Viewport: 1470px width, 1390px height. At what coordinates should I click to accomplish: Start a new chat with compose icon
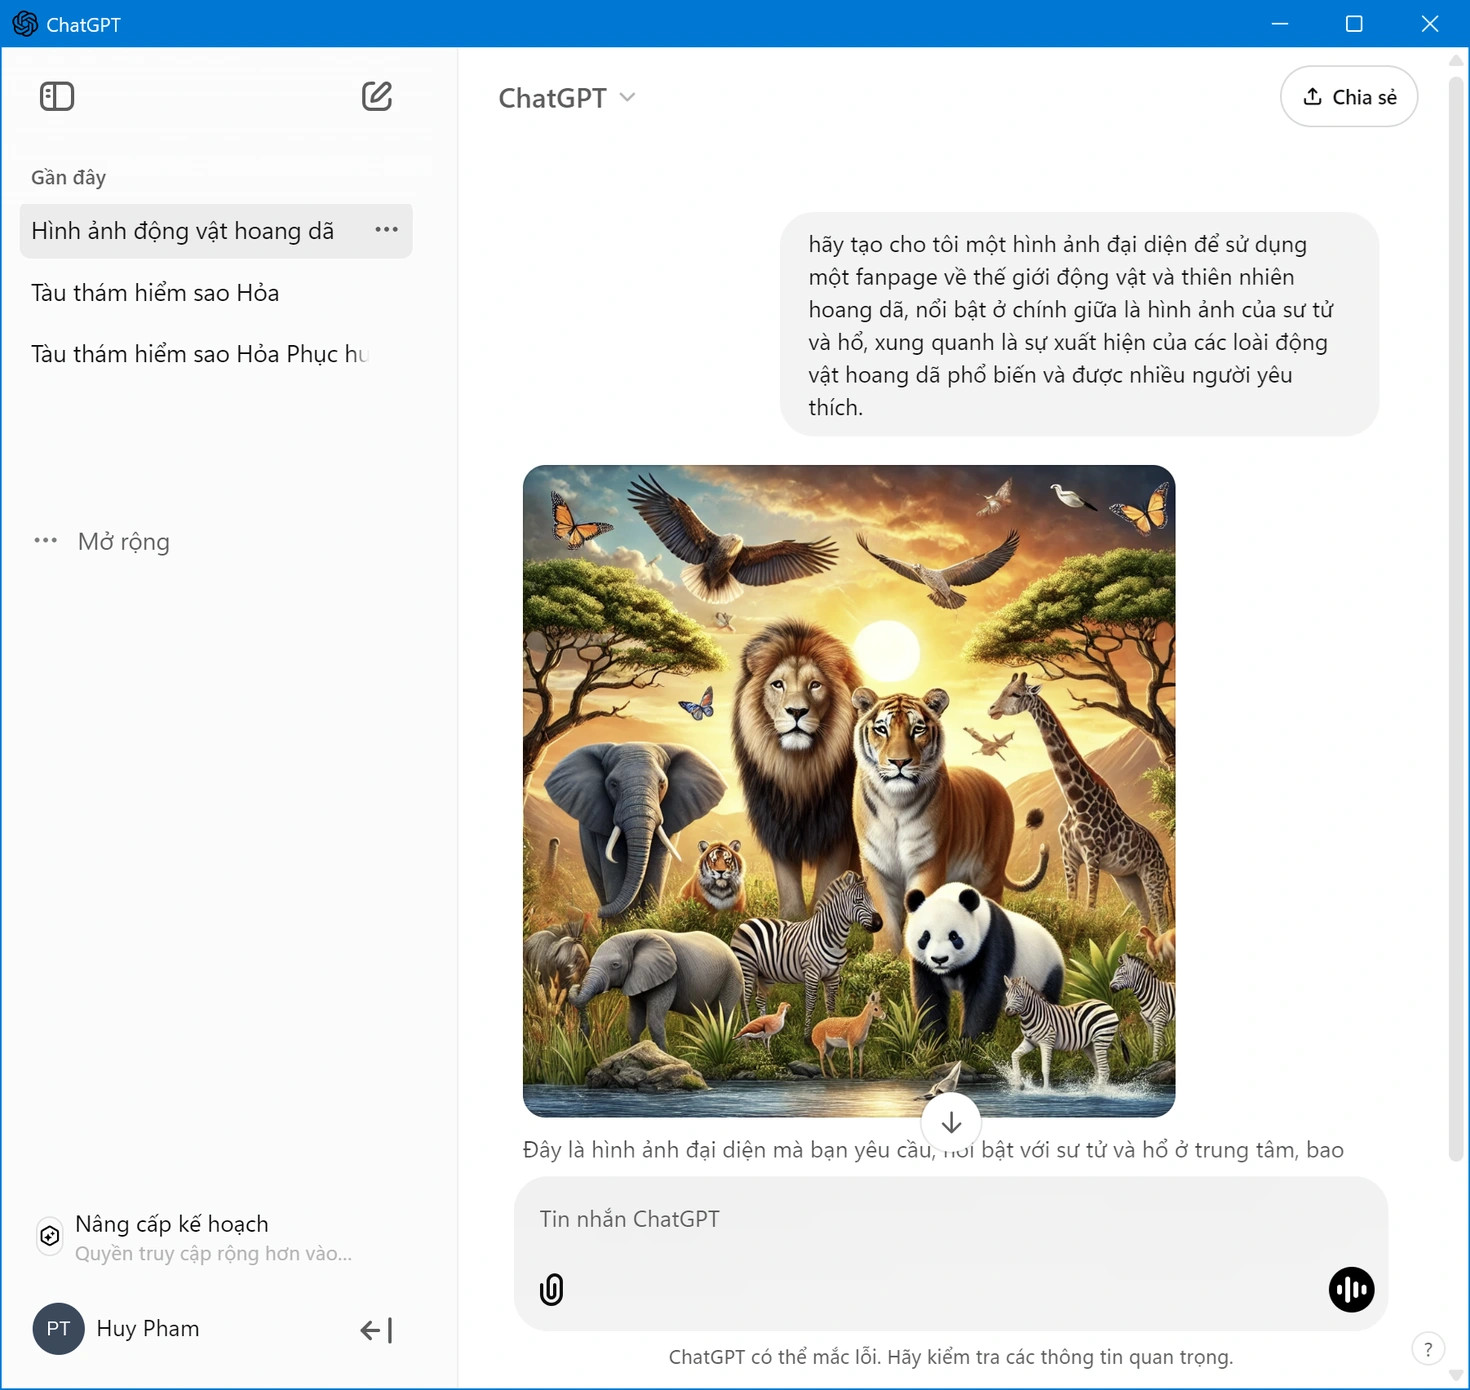pos(377,97)
